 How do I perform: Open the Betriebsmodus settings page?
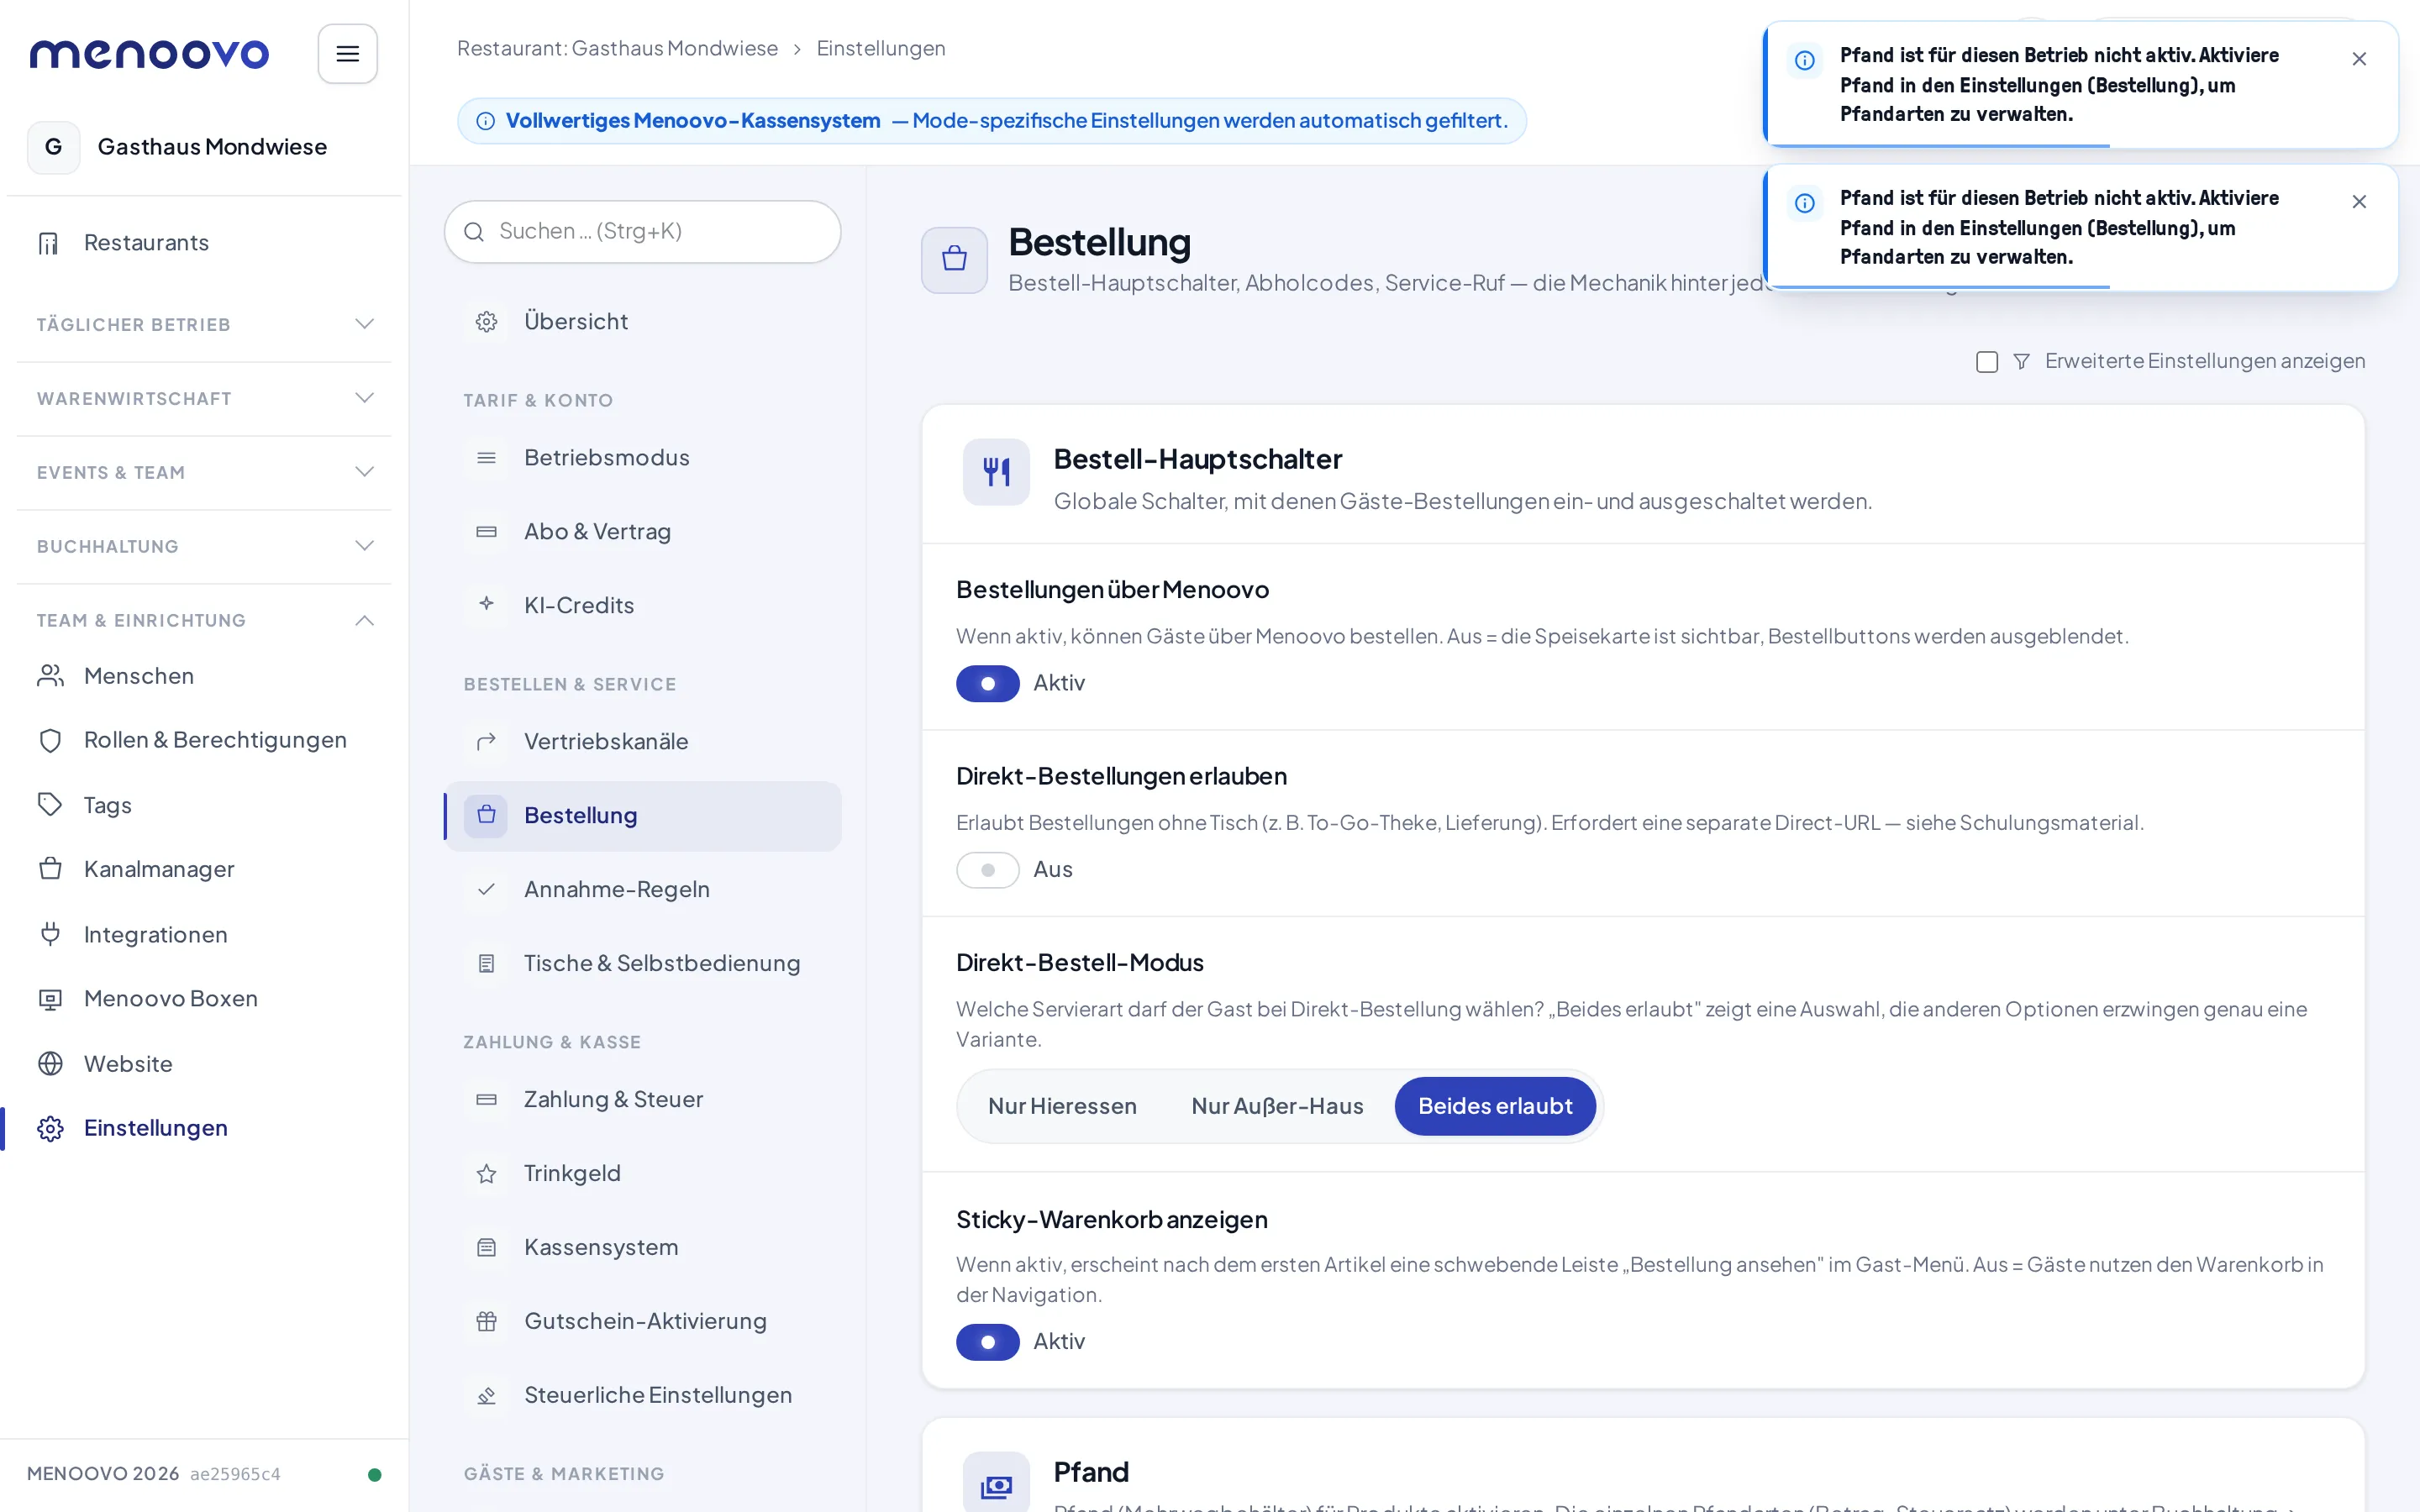[642, 457]
